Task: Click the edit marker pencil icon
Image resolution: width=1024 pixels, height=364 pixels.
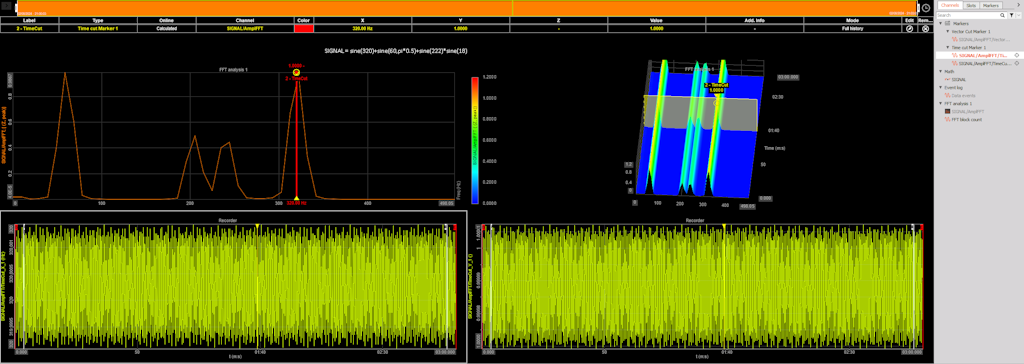Action: coord(910,29)
